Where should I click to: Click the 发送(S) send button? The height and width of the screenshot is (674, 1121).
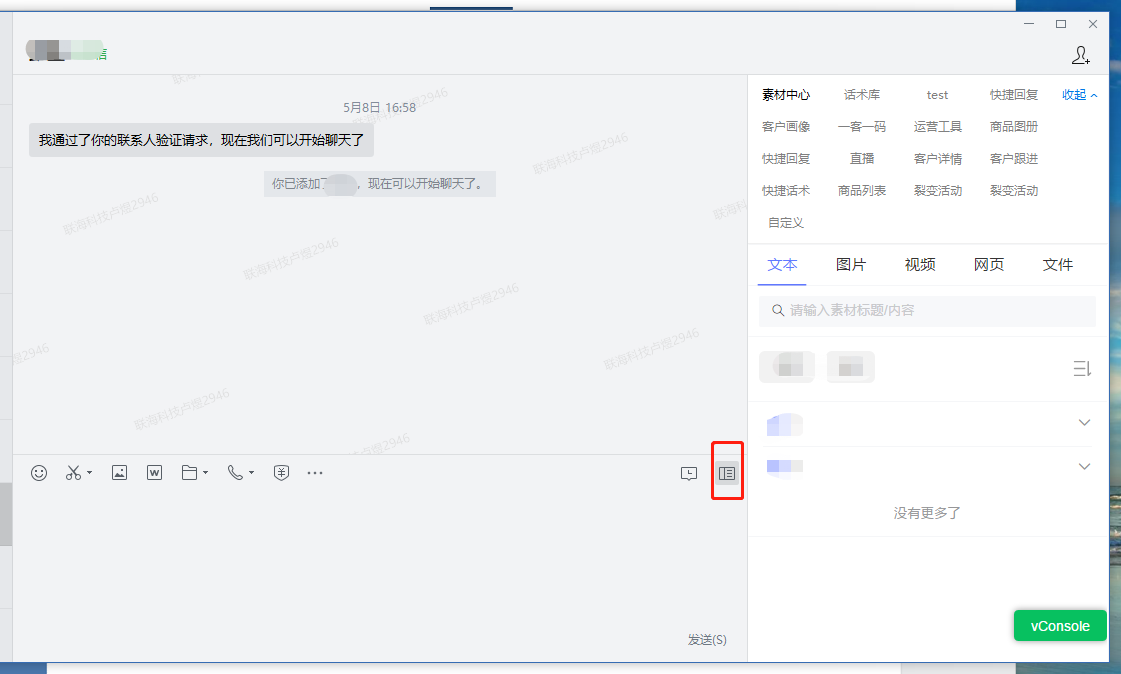tap(707, 640)
